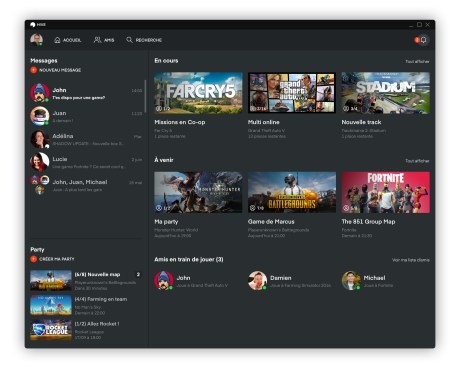The image size is (460, 368).
Task: Select the Stadium Nouvelle track thumbnail
Action: (x=386, y=93)
